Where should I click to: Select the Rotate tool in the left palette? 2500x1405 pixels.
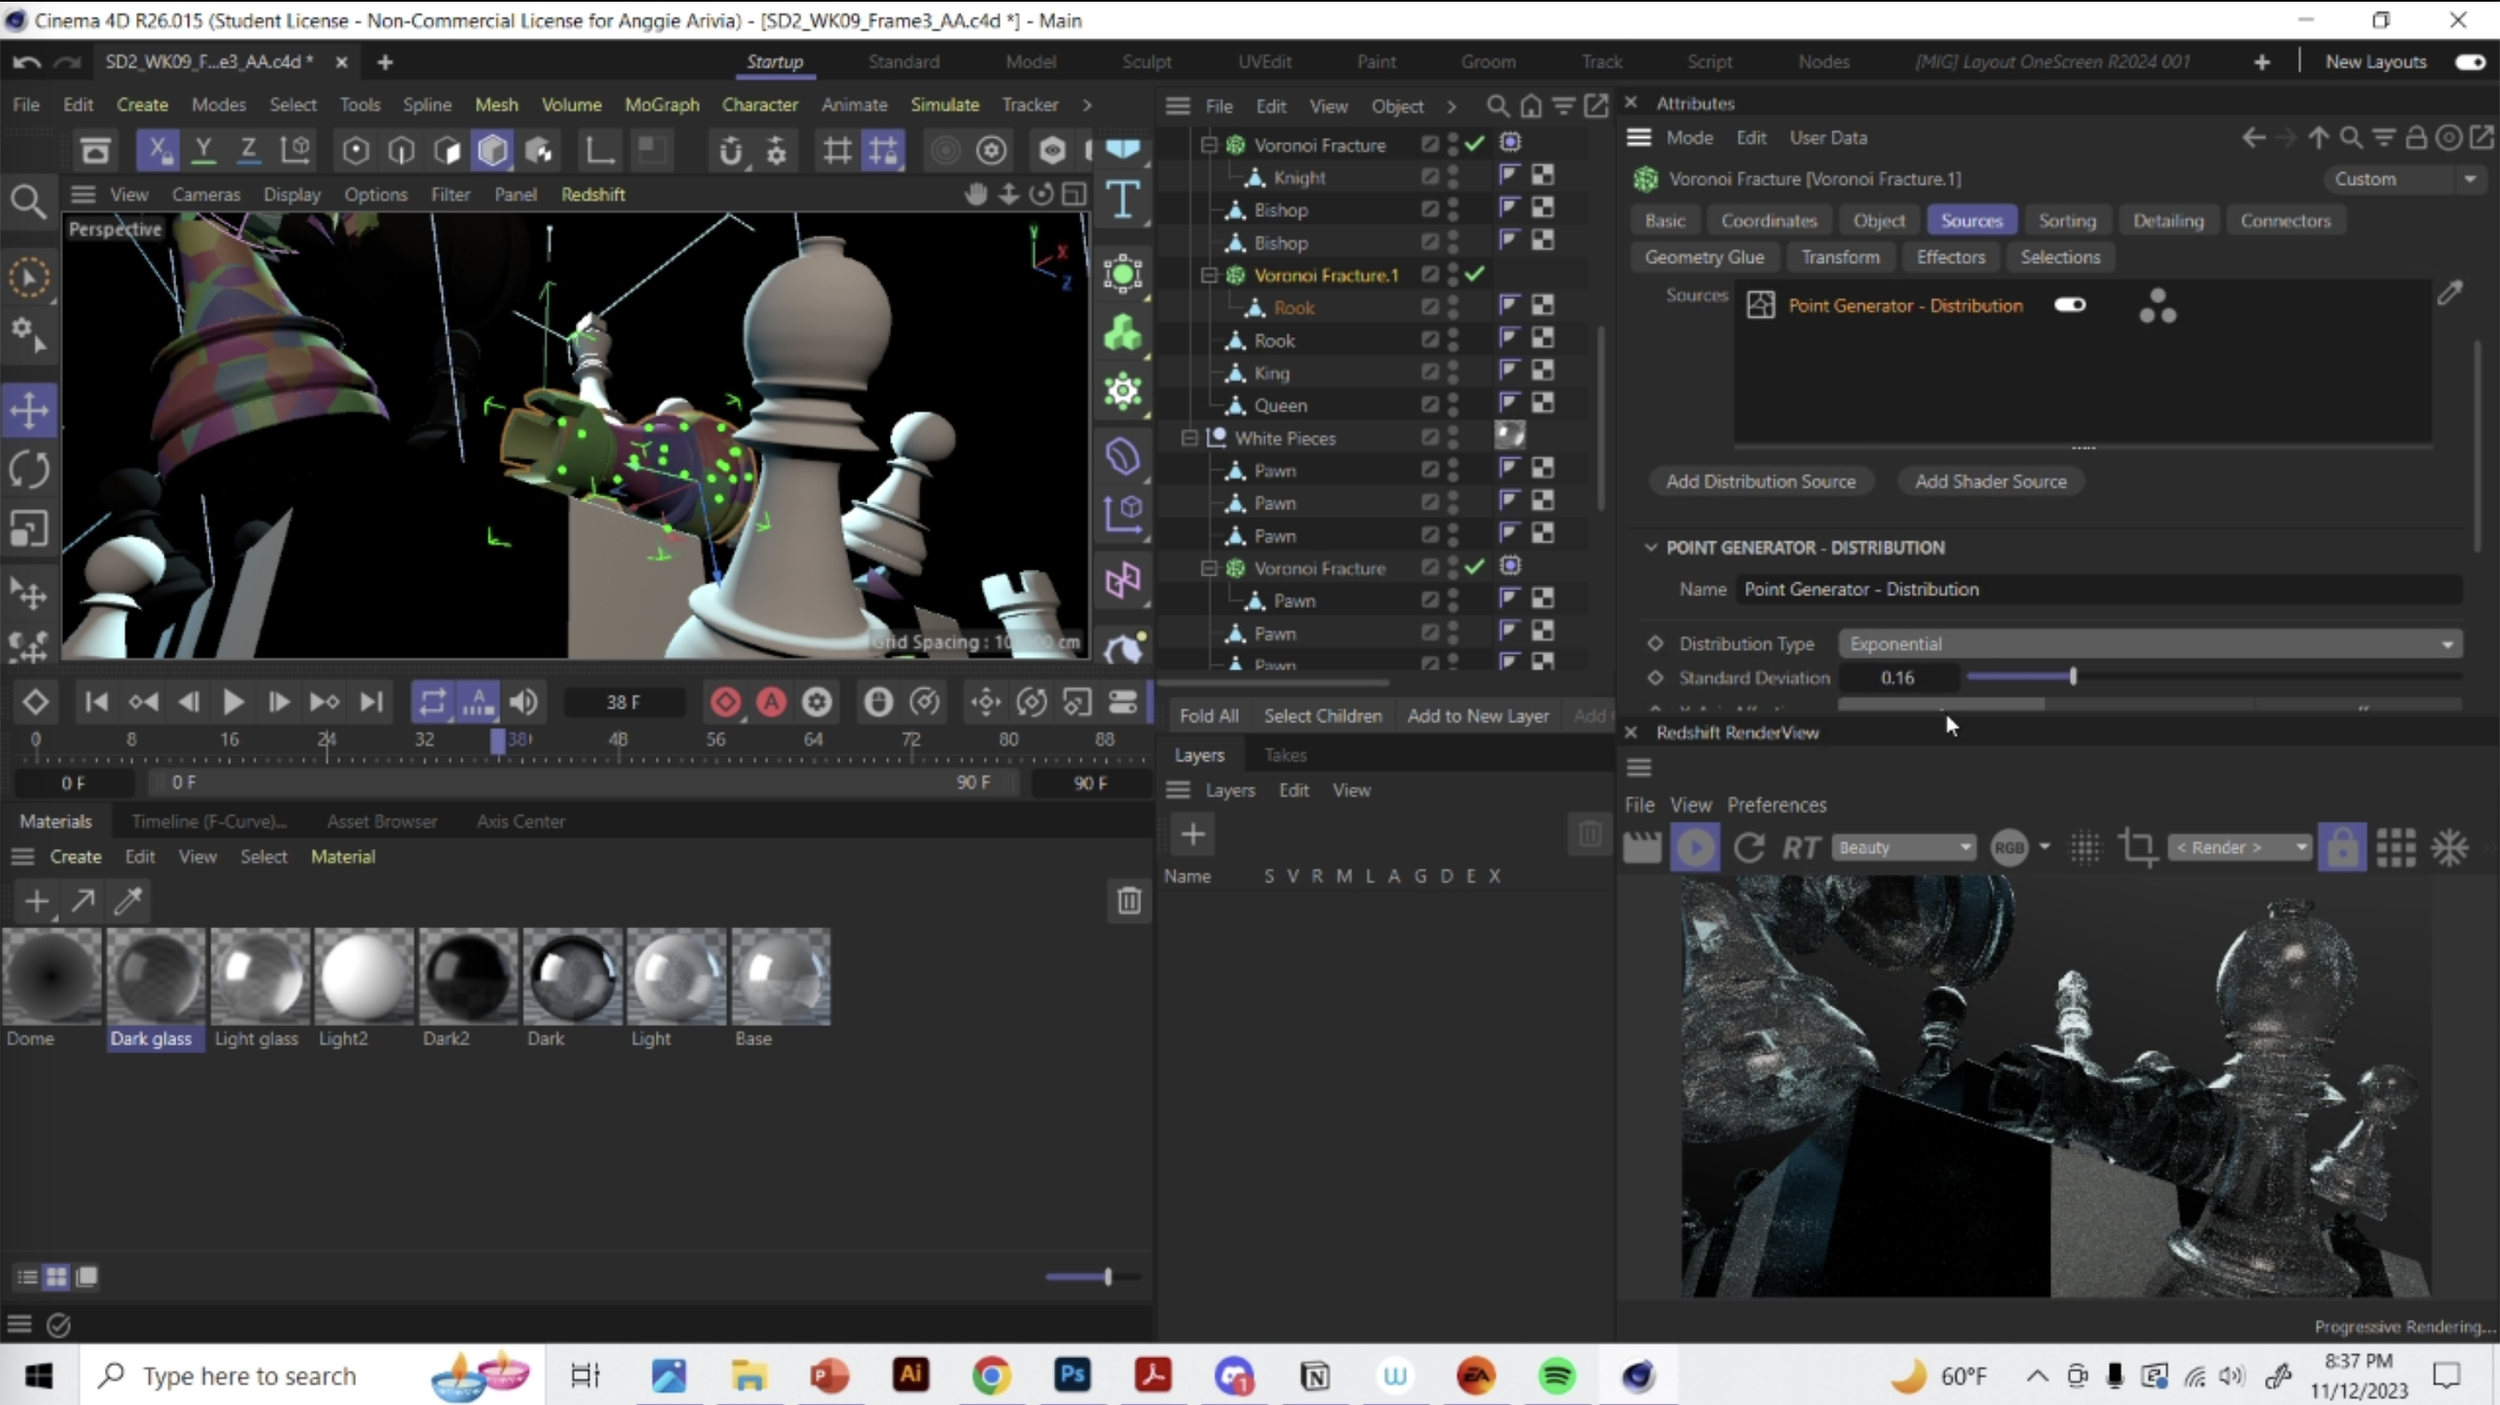pyautogui.click(x=29, y=470)
